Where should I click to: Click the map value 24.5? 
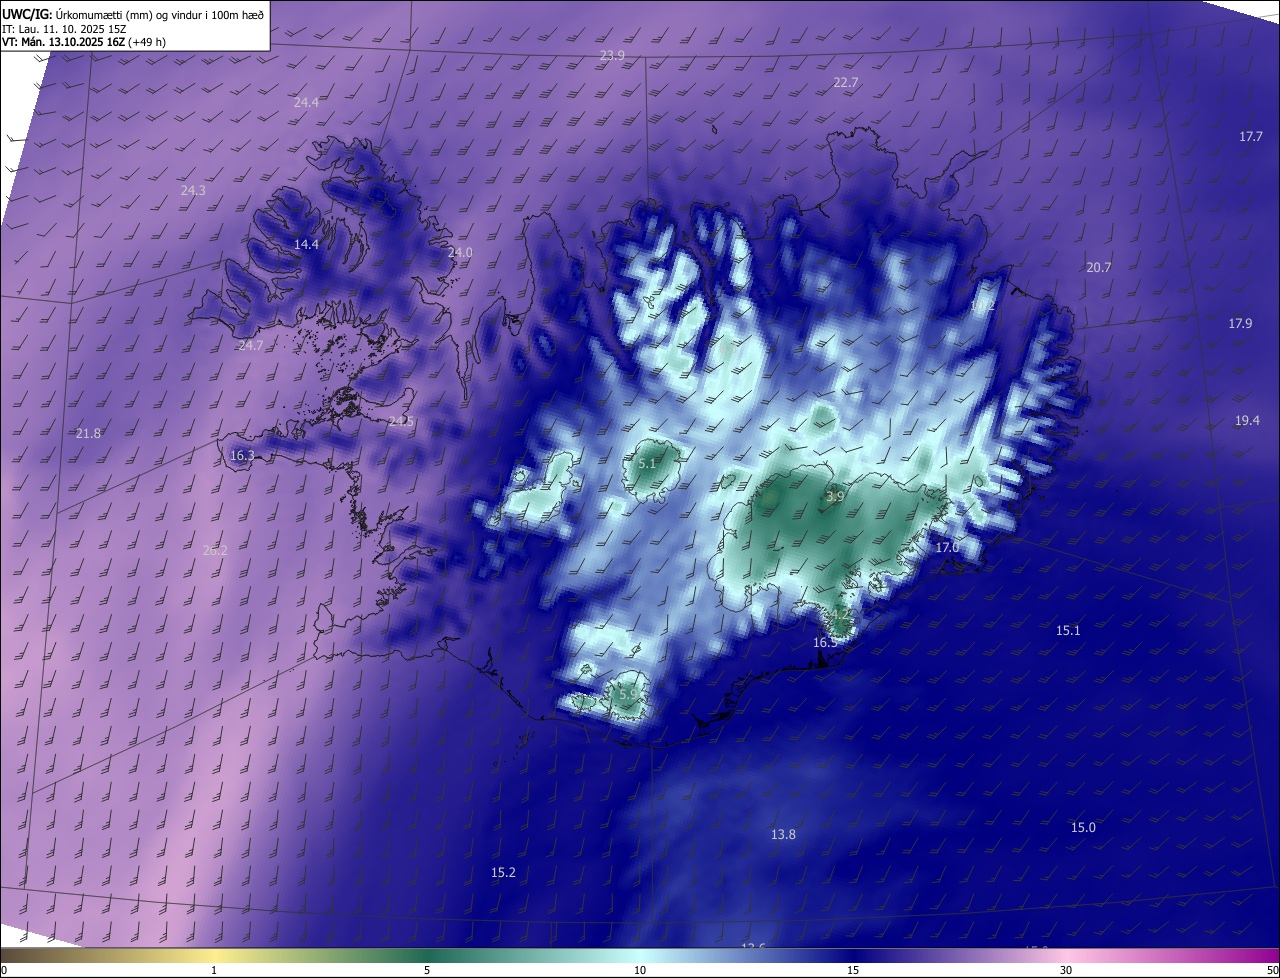coord(401,422)
